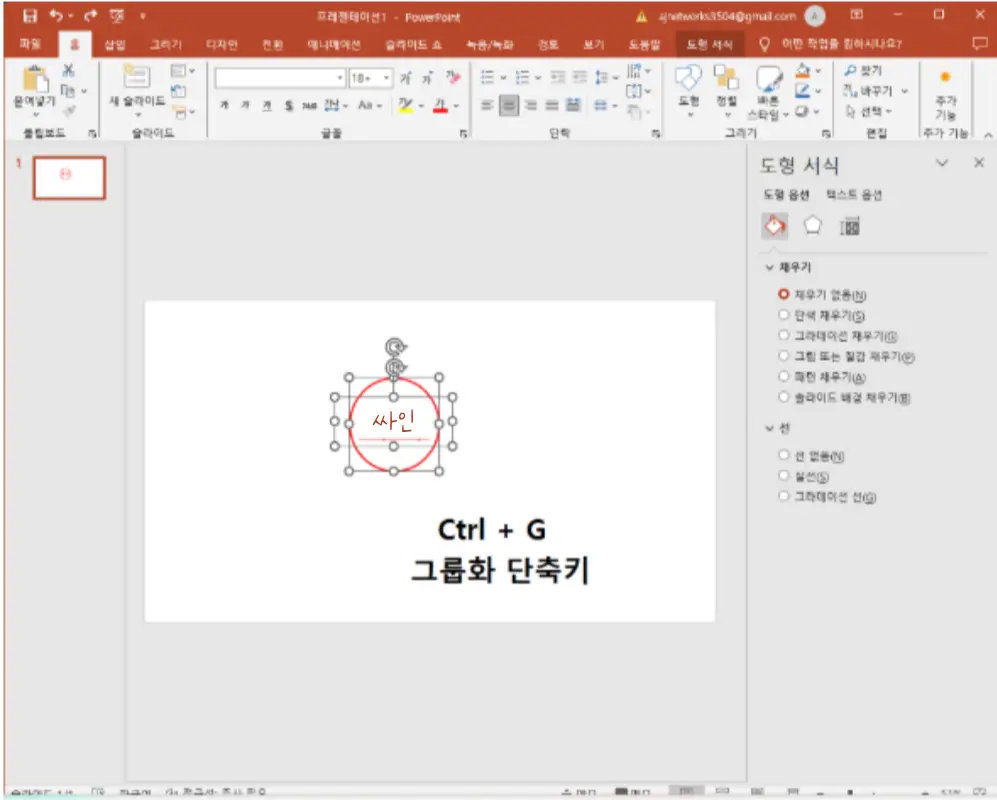Open the font size dropdown showing 18+
This screenshot has height=800, width=997.
pyautogui.click(x=370, y=78)
